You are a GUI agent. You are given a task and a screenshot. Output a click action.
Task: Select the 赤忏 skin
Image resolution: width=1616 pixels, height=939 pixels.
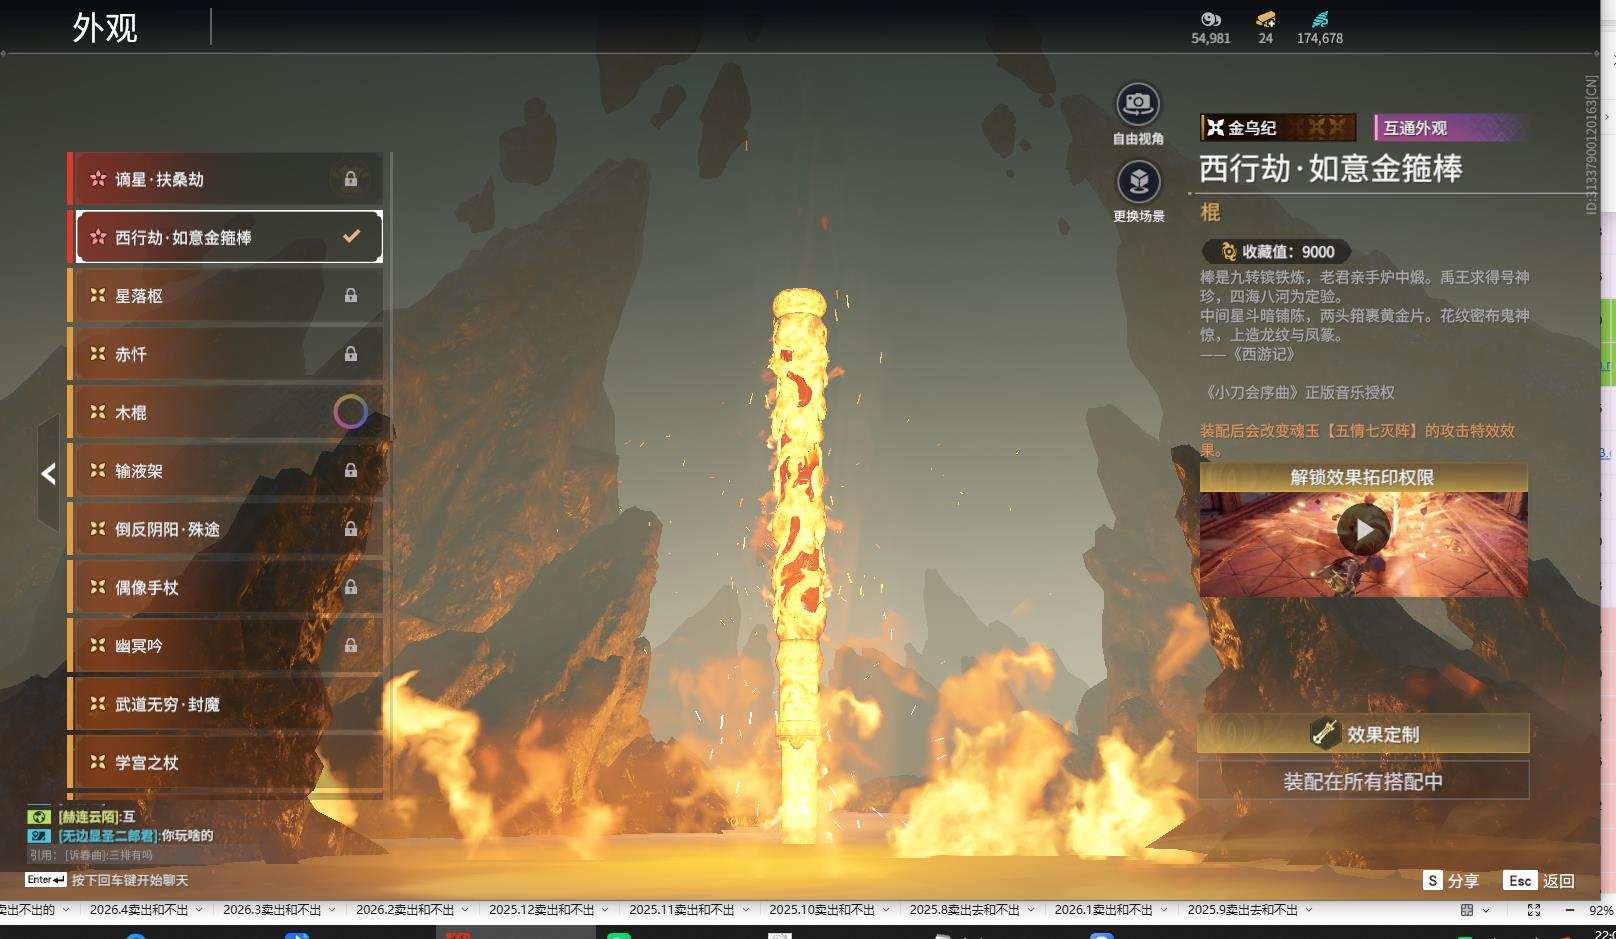pyautogui.click(x=225, y=353)
